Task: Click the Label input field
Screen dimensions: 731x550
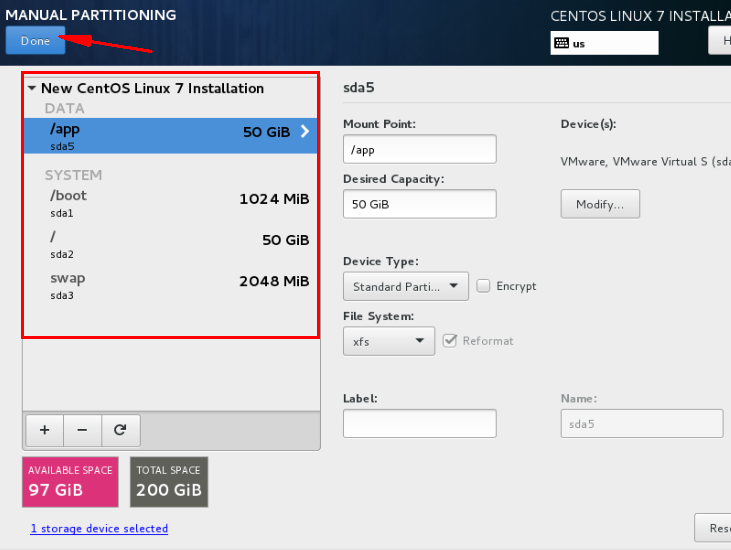Action: coord(420,423)
